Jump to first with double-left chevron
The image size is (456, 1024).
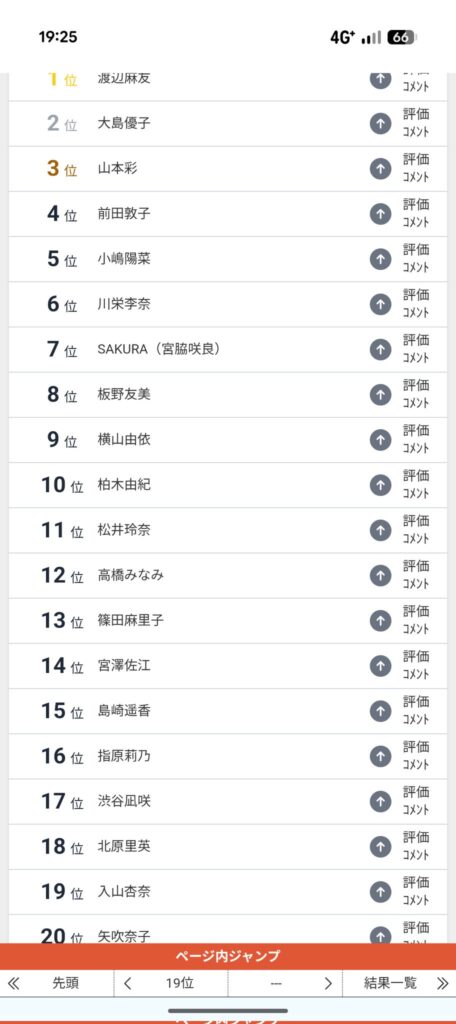tap(13, 984)
